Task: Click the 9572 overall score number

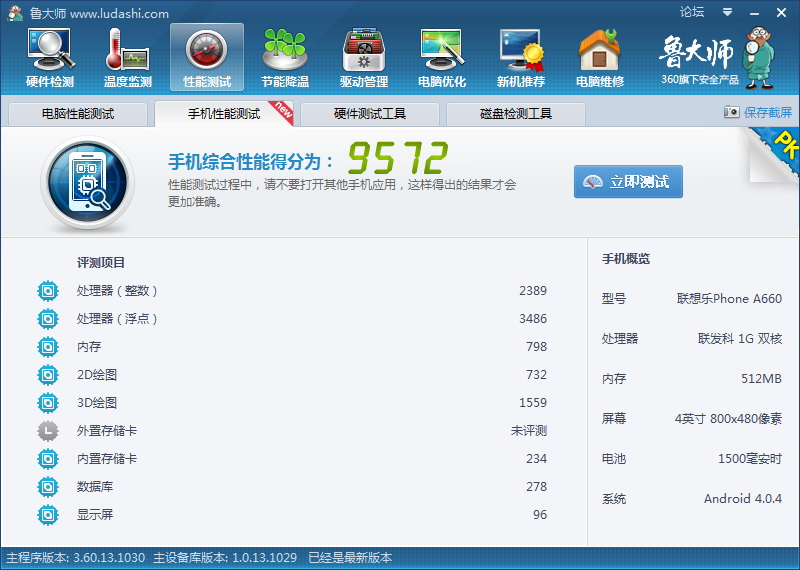Action: (x=398, y=158)
